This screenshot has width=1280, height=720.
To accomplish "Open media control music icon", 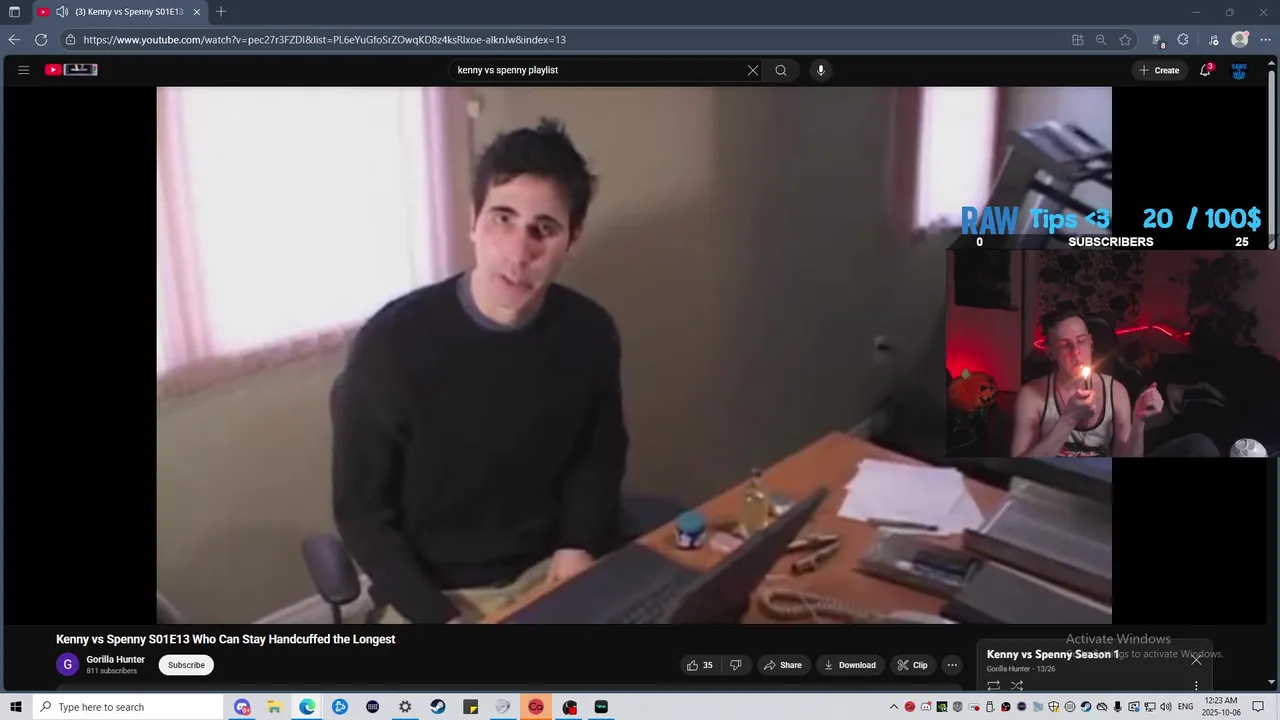I will [1214, 40].
